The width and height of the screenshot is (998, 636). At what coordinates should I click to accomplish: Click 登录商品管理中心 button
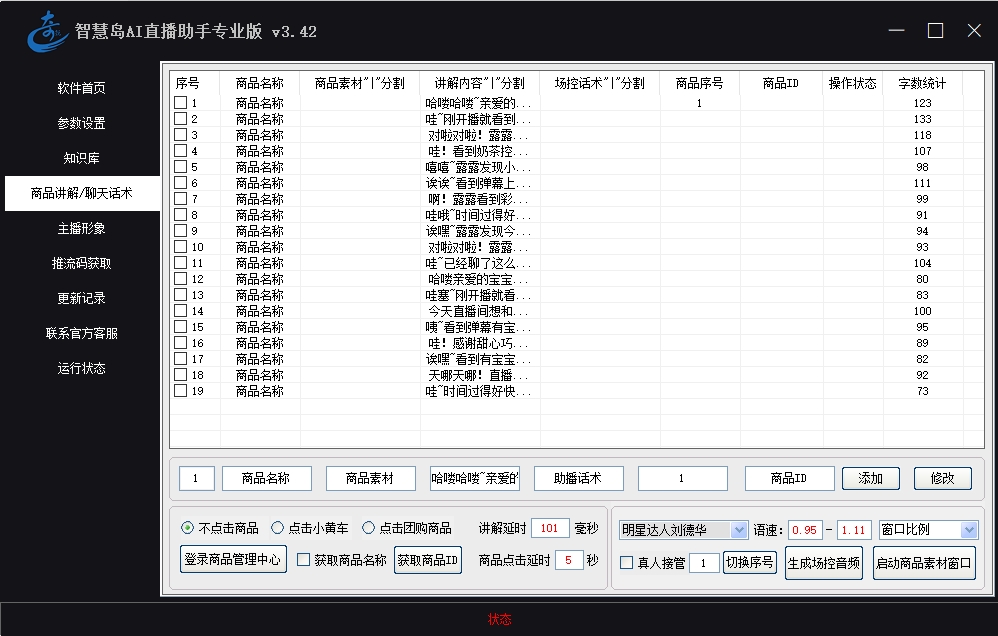233,560
